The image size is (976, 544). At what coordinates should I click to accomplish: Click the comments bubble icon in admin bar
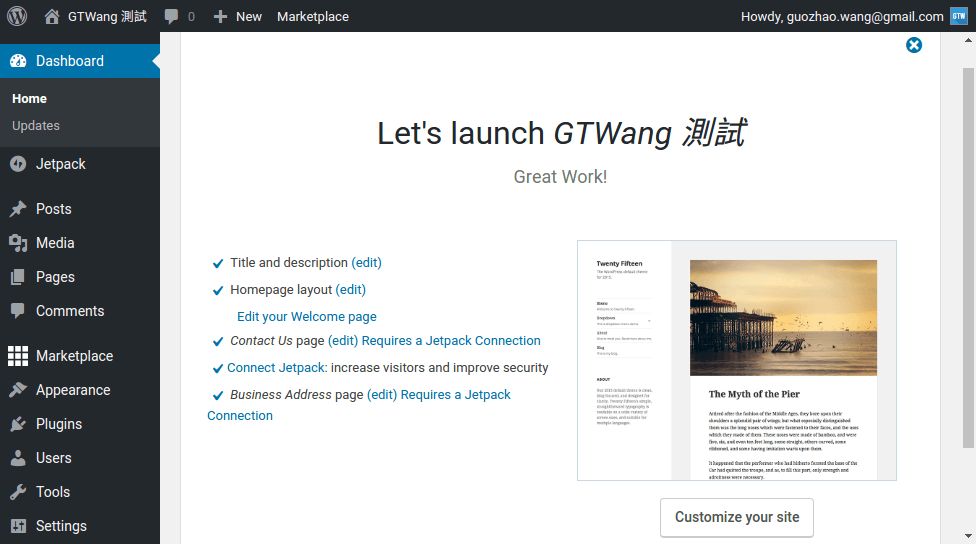[x=172, y=16]
